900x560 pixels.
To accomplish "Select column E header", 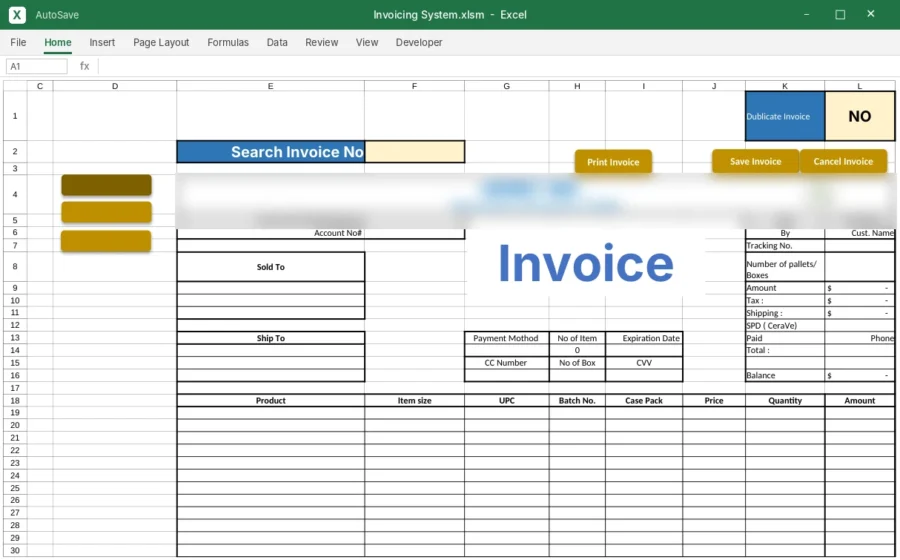I will coord(270,86).
